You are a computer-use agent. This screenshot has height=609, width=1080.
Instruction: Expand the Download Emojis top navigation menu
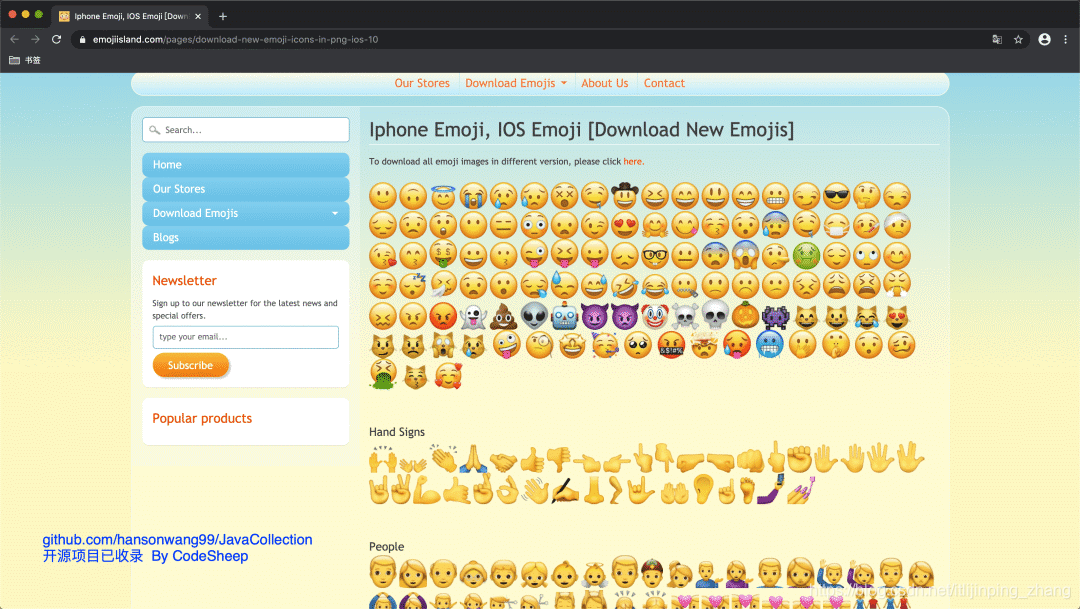click(516, 83)
